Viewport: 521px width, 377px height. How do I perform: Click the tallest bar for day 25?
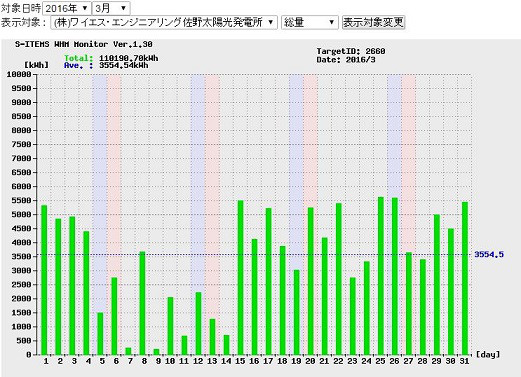(381, 276)
